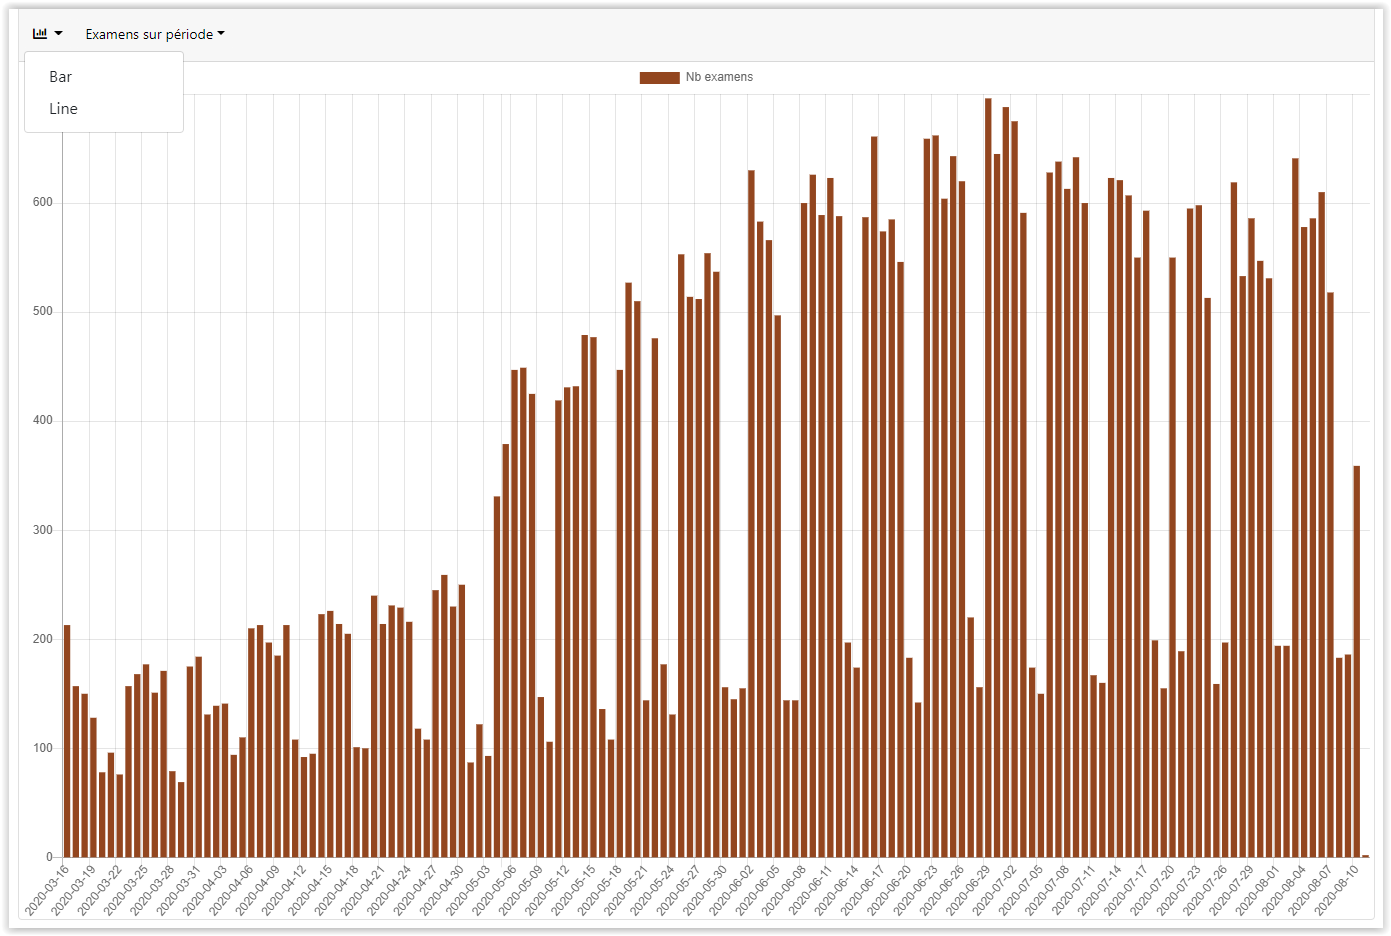Click the first bar for 2020-03-16
The width and height of the screenshot is (1391, 936).
(x=67, y=740)
